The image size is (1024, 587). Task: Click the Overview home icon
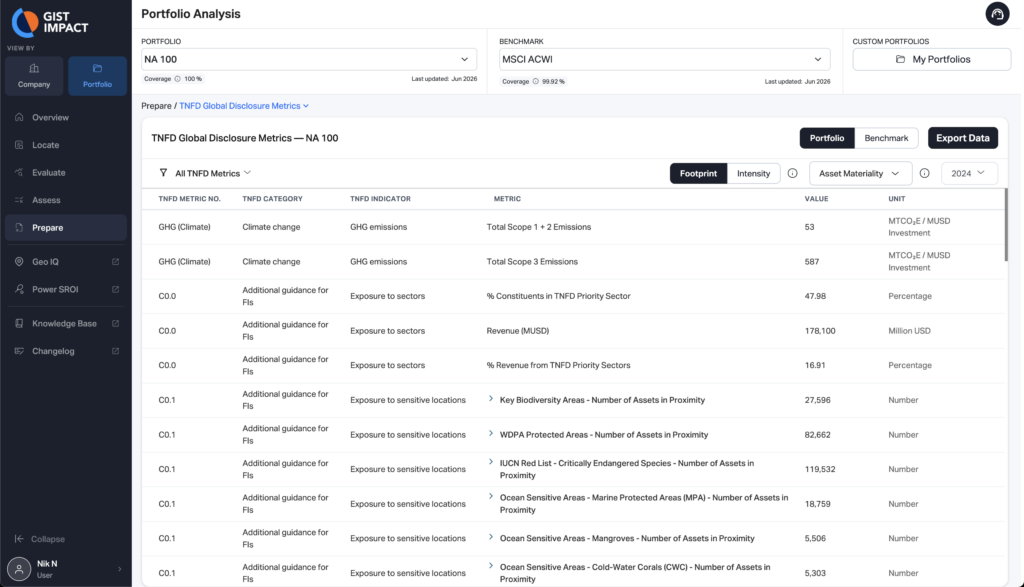tap(19, 118)
